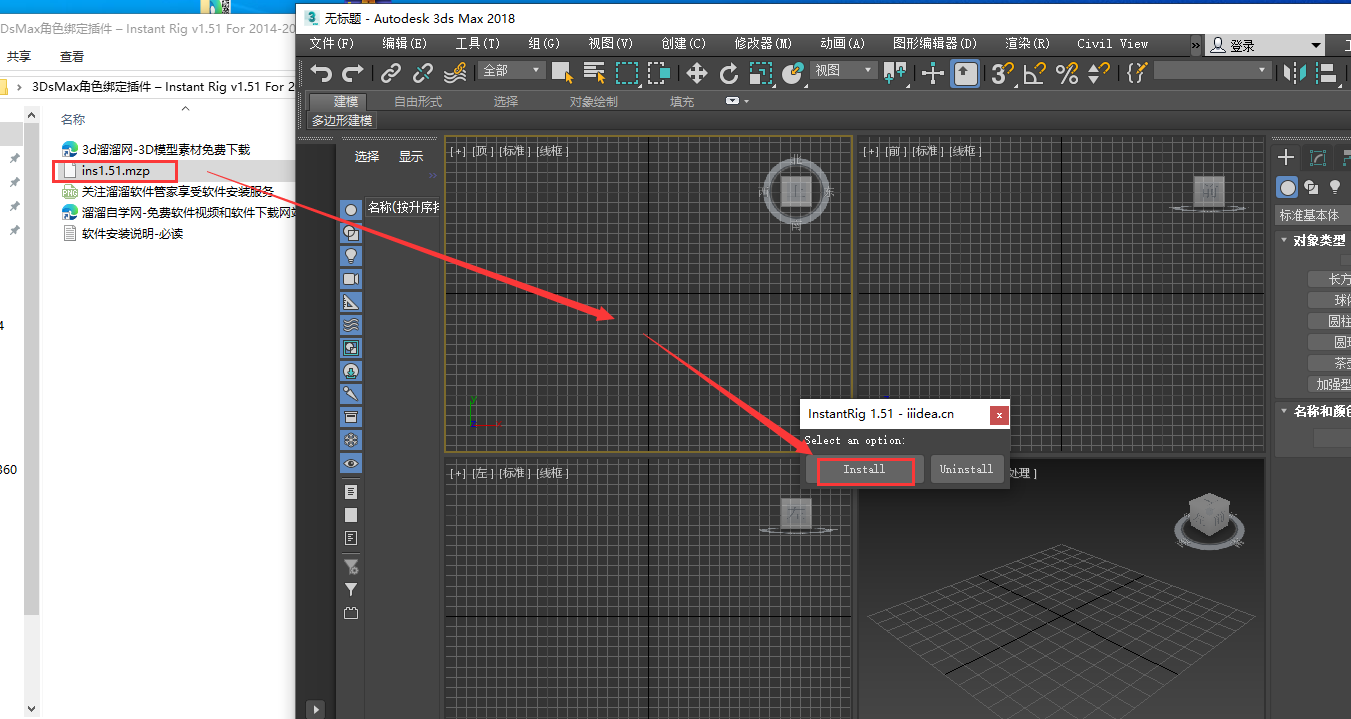Activate Select and Scale tool
This screenshot has height=719, width=1351.
point(761,73)
